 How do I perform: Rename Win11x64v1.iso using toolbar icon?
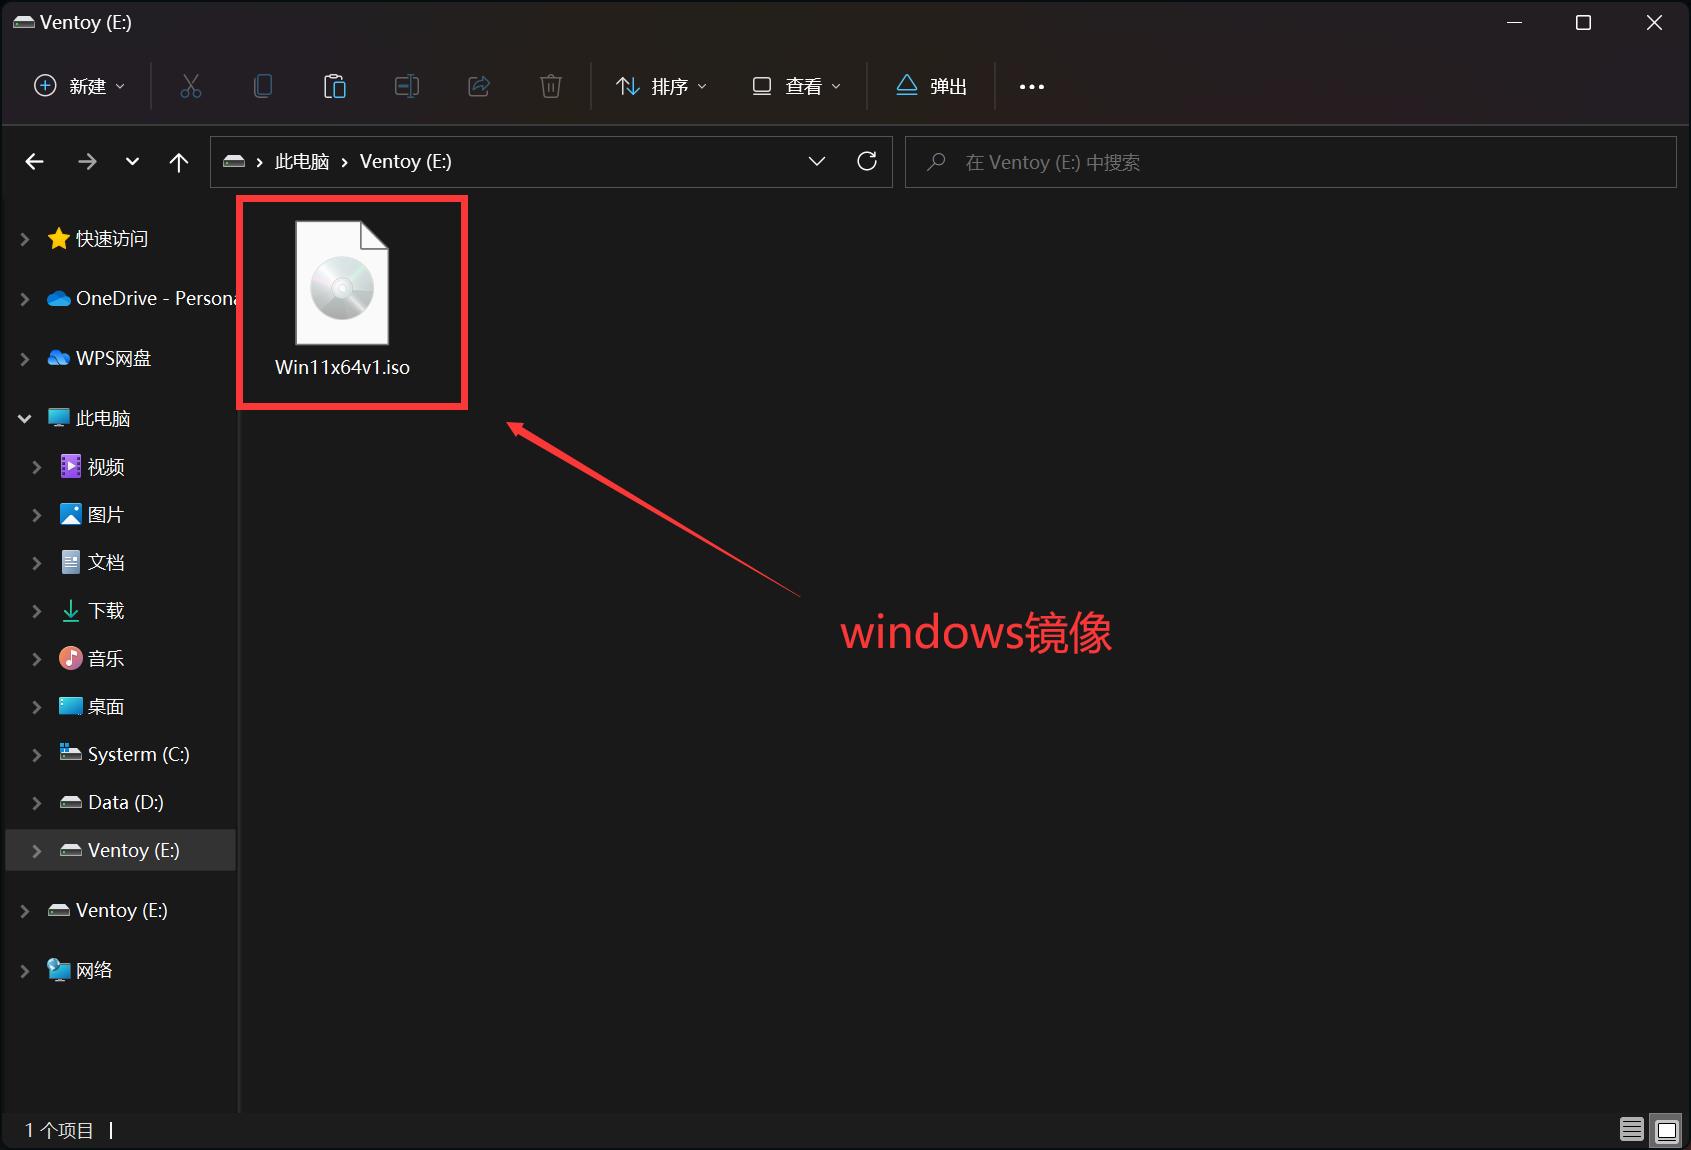point(406,86)
